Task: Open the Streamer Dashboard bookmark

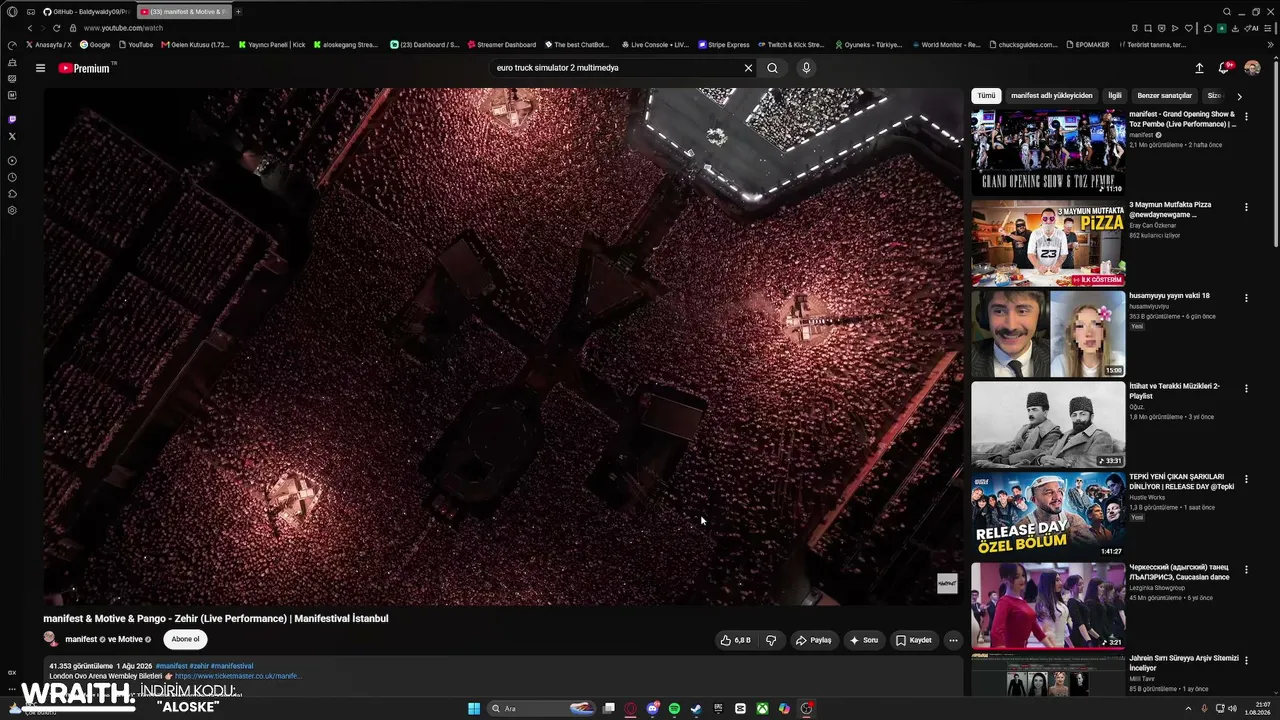Action: (x=501, y=45)
